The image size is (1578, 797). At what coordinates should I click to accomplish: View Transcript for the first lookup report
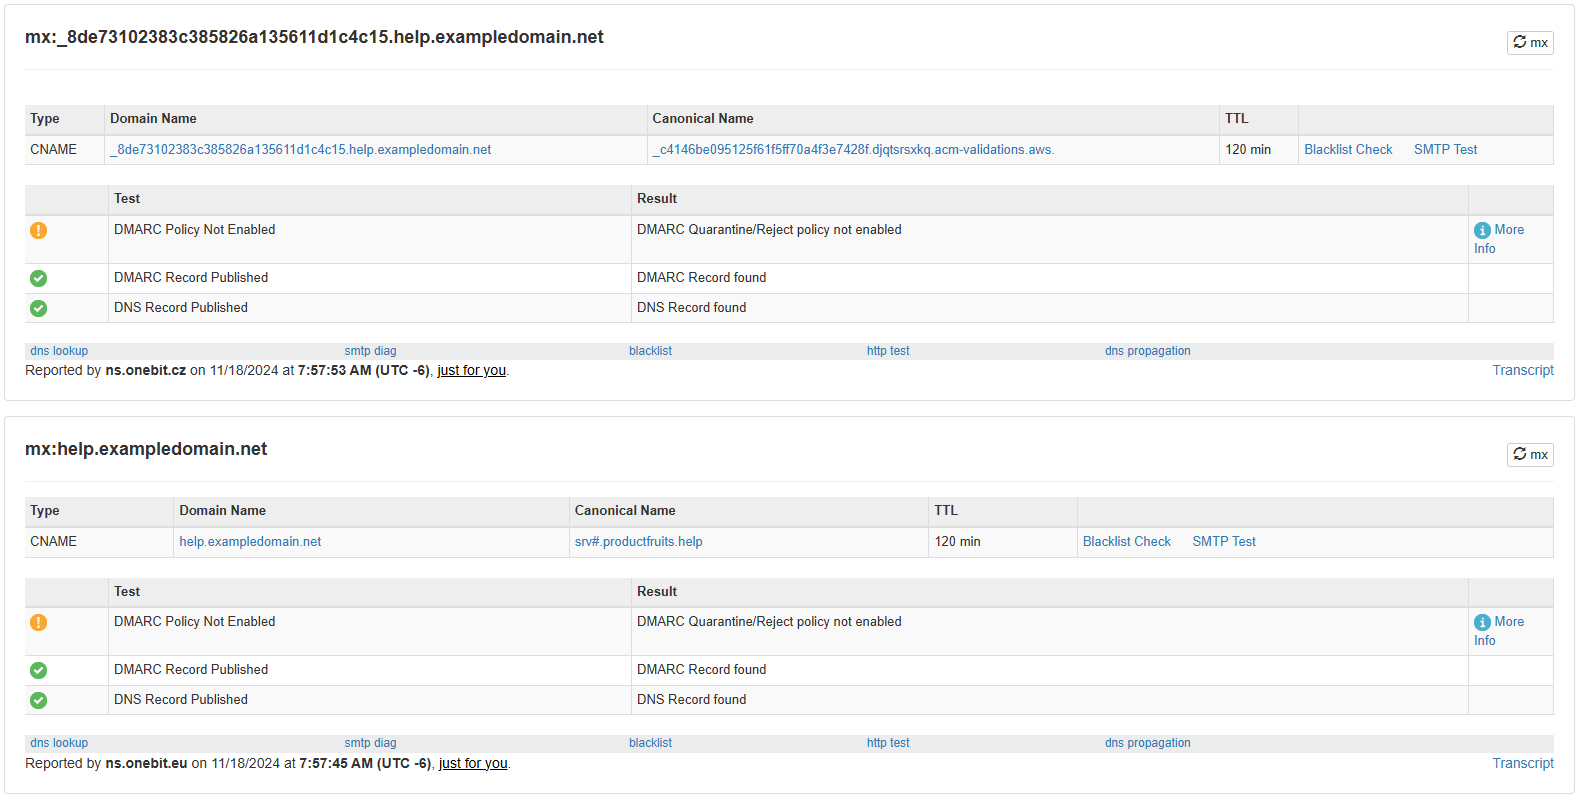tap(1522, 370)
